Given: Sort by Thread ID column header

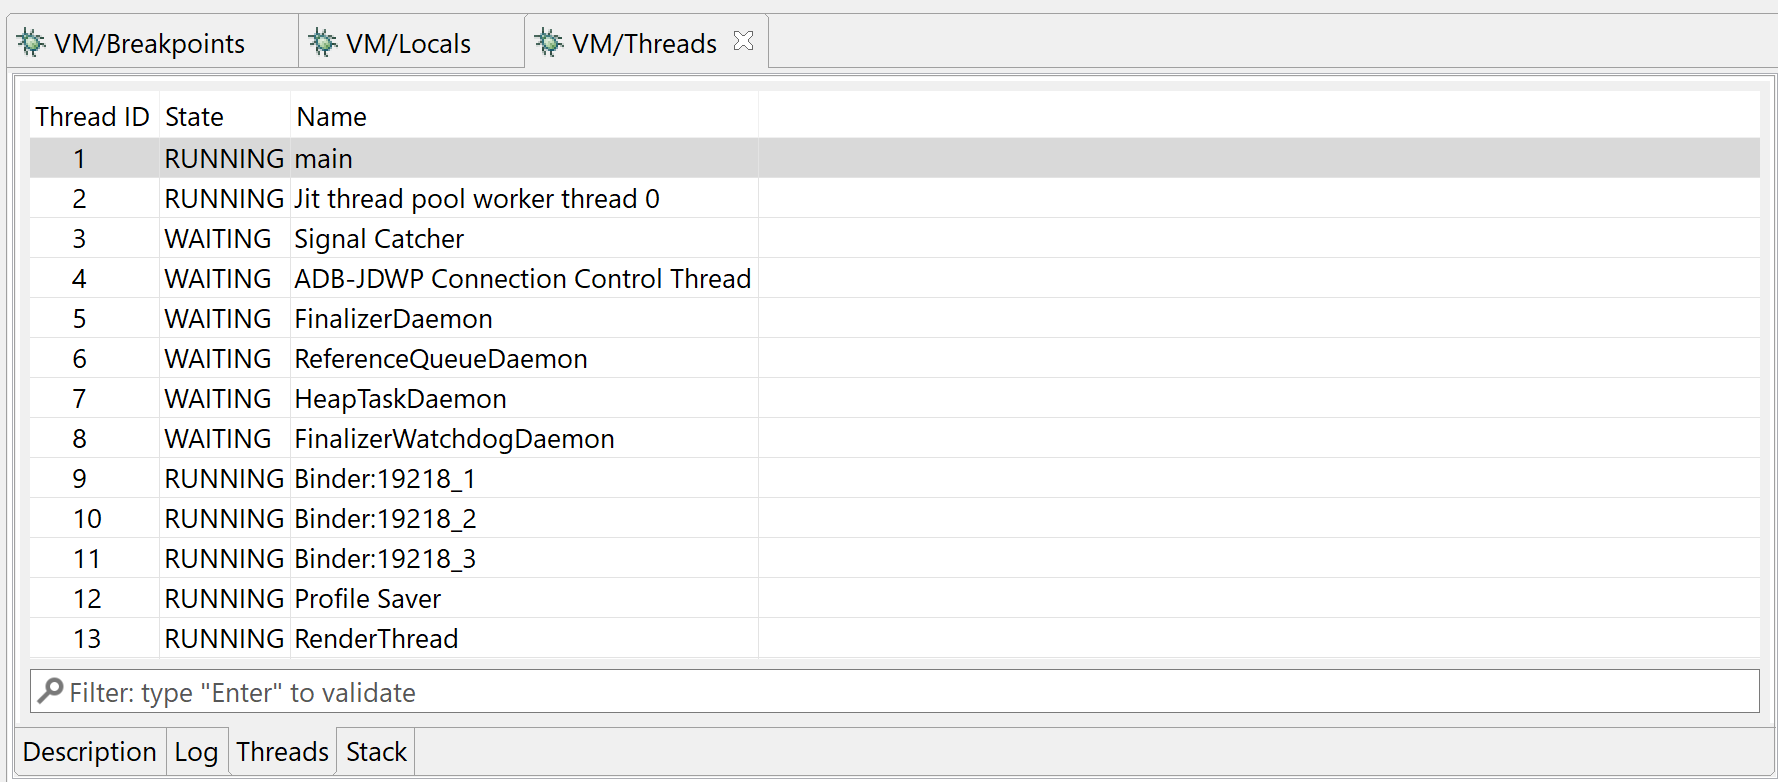Looking at the screenshot, I should click(93, 117).
